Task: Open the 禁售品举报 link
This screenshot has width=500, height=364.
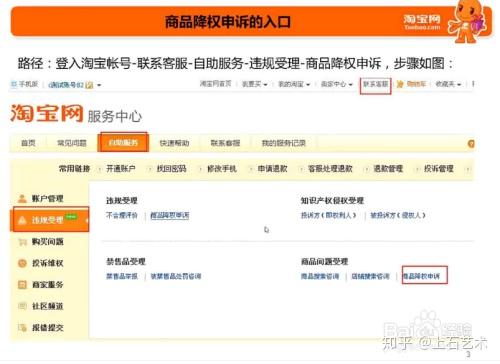Action: (x=122, y=276)
